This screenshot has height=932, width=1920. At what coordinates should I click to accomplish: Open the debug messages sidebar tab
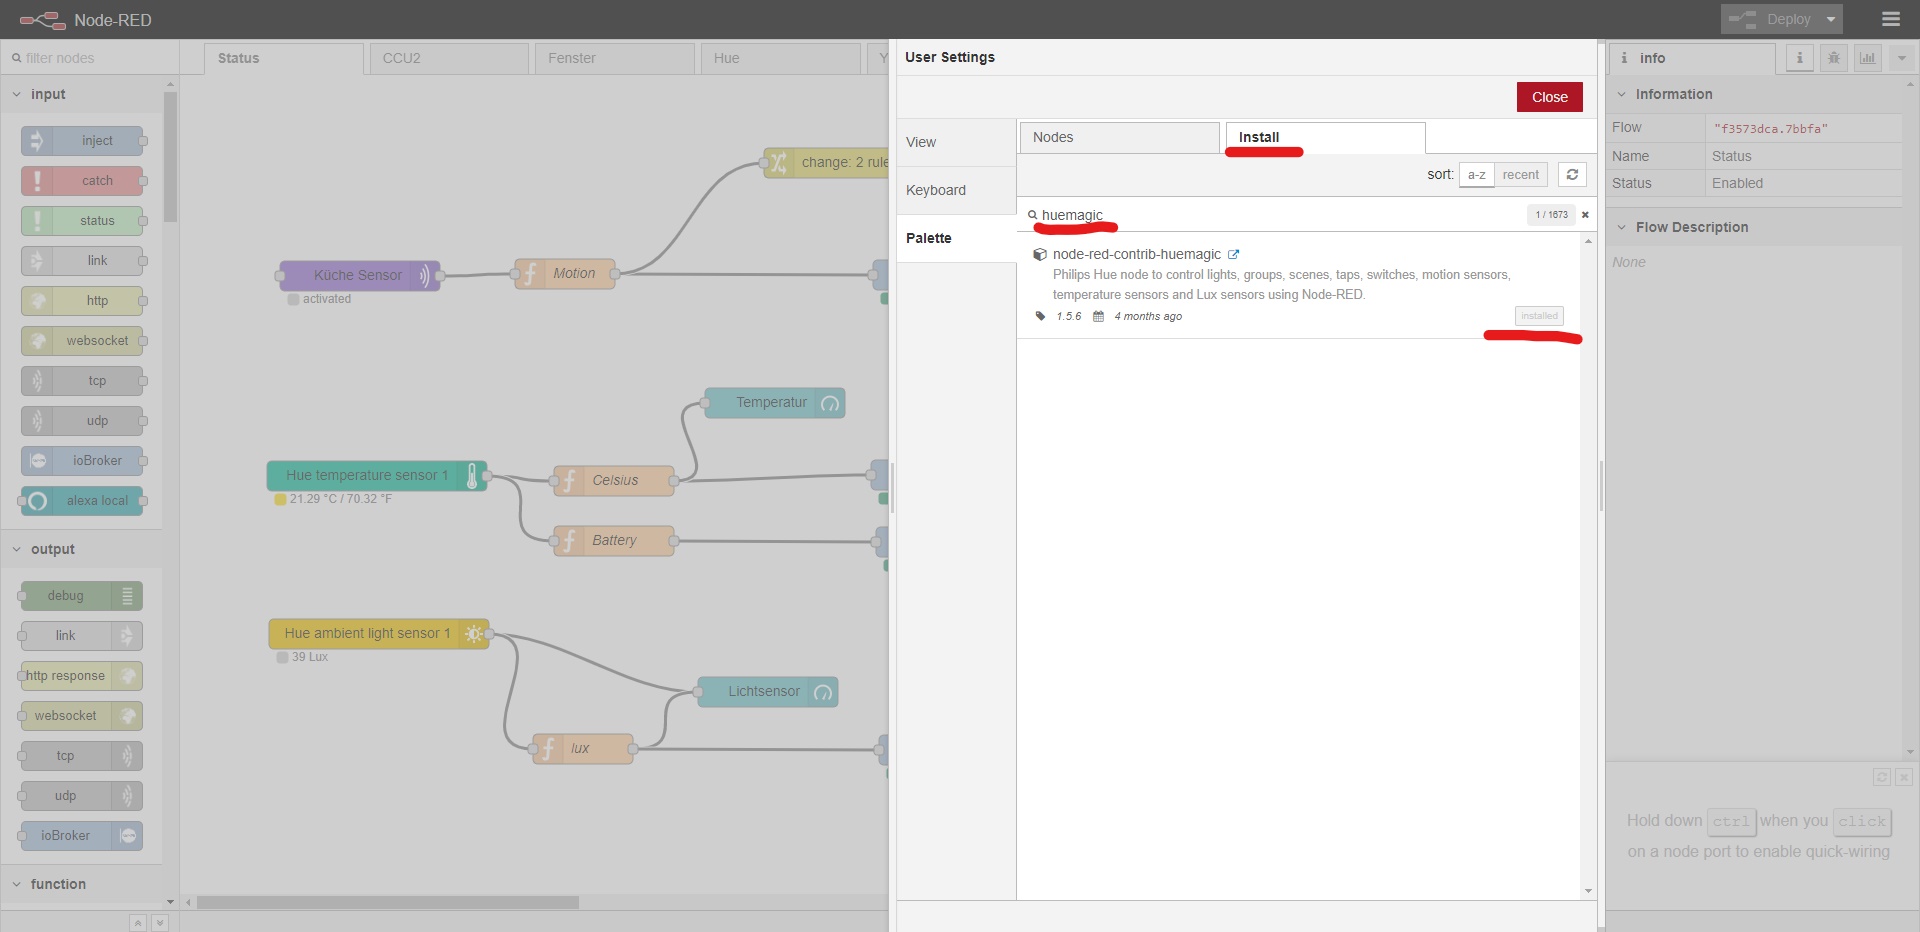click(1833, 58)
